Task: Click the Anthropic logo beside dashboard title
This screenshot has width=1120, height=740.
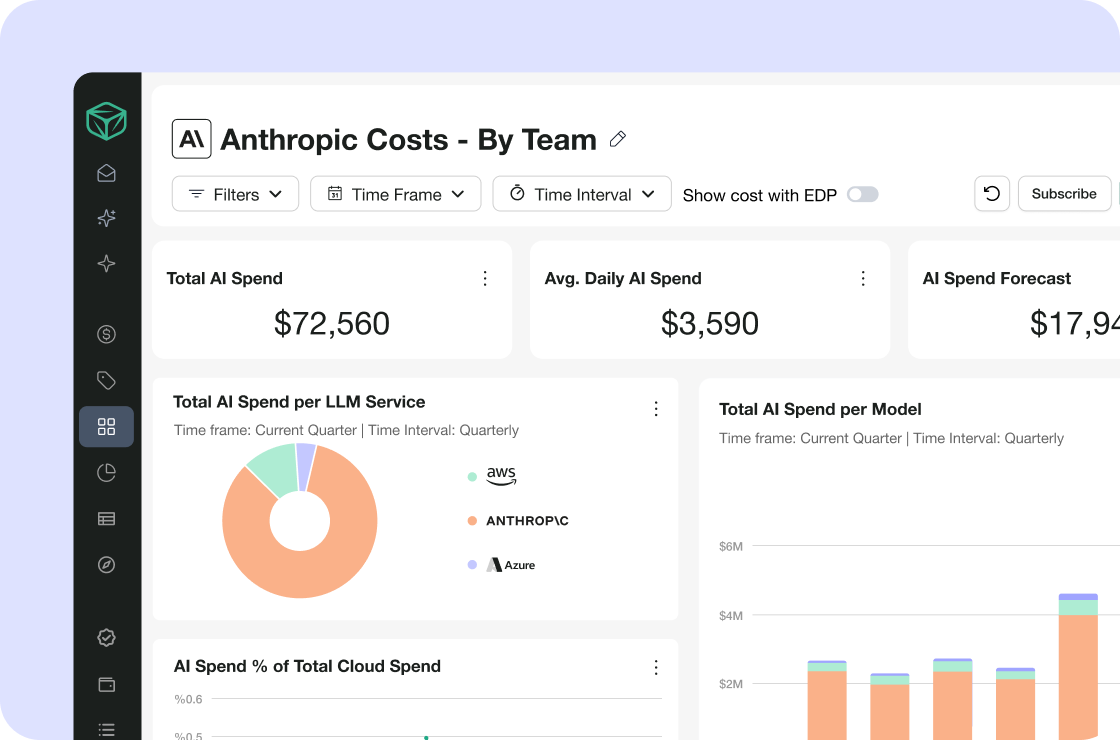Action: (x=191, y=139)
